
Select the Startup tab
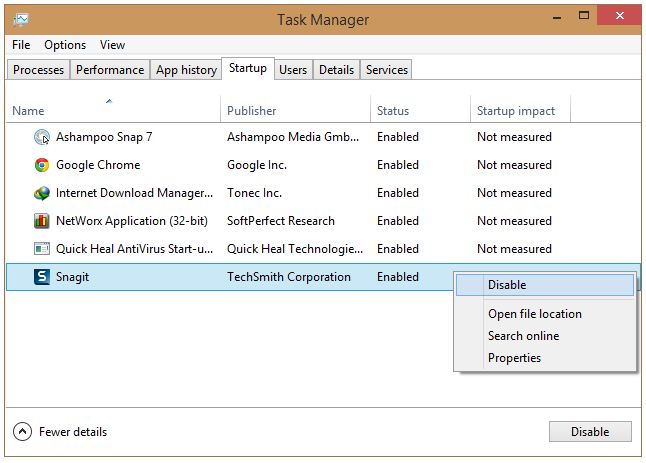click(248, 68)
